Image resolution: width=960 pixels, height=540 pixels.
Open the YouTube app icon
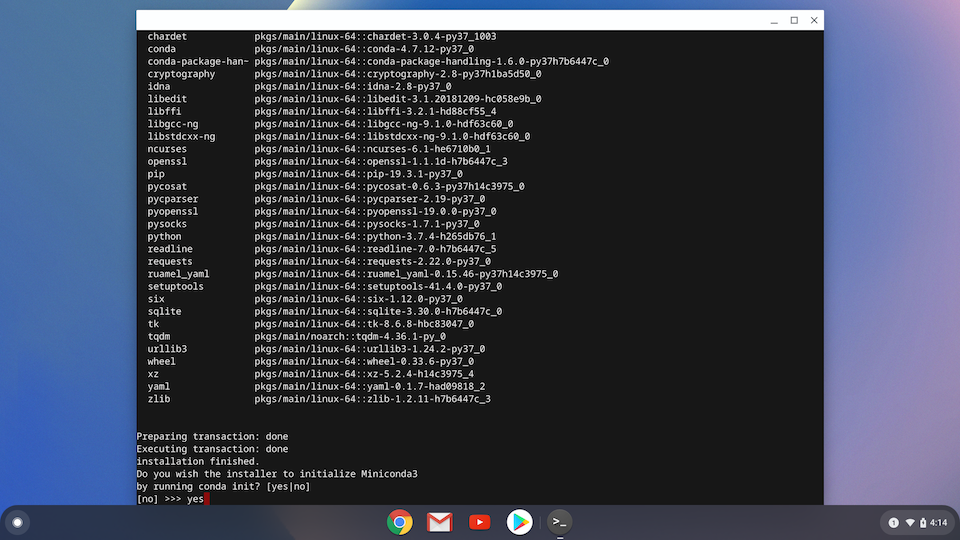(x=479, y=522)
